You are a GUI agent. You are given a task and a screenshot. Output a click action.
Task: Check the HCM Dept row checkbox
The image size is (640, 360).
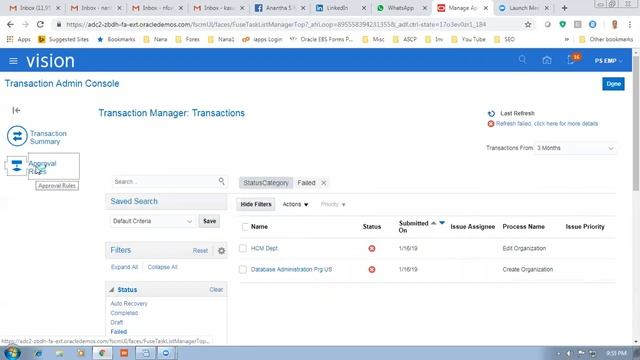pos(243,248)
